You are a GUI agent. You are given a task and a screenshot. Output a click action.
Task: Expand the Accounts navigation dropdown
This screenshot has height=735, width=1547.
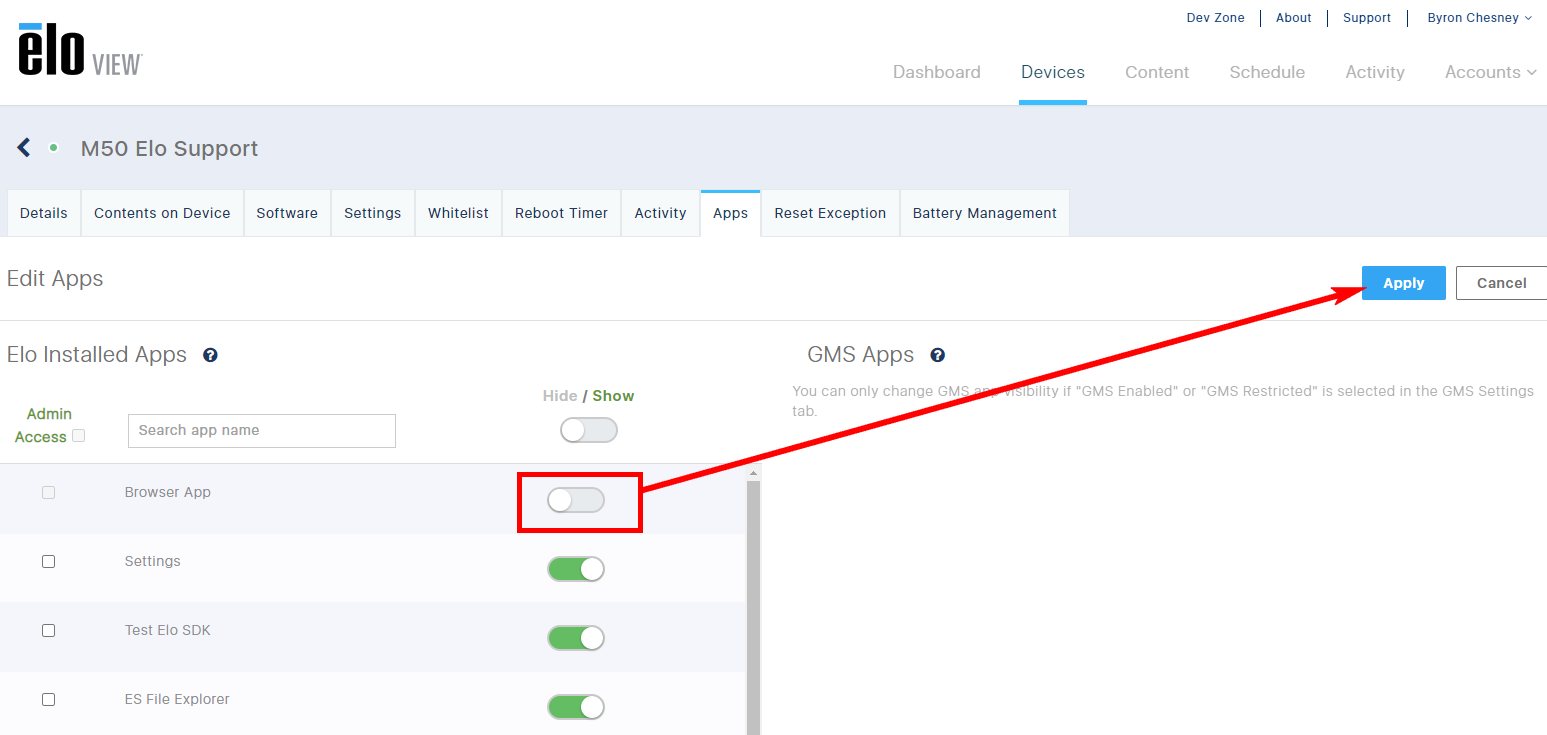point(1490,72)
